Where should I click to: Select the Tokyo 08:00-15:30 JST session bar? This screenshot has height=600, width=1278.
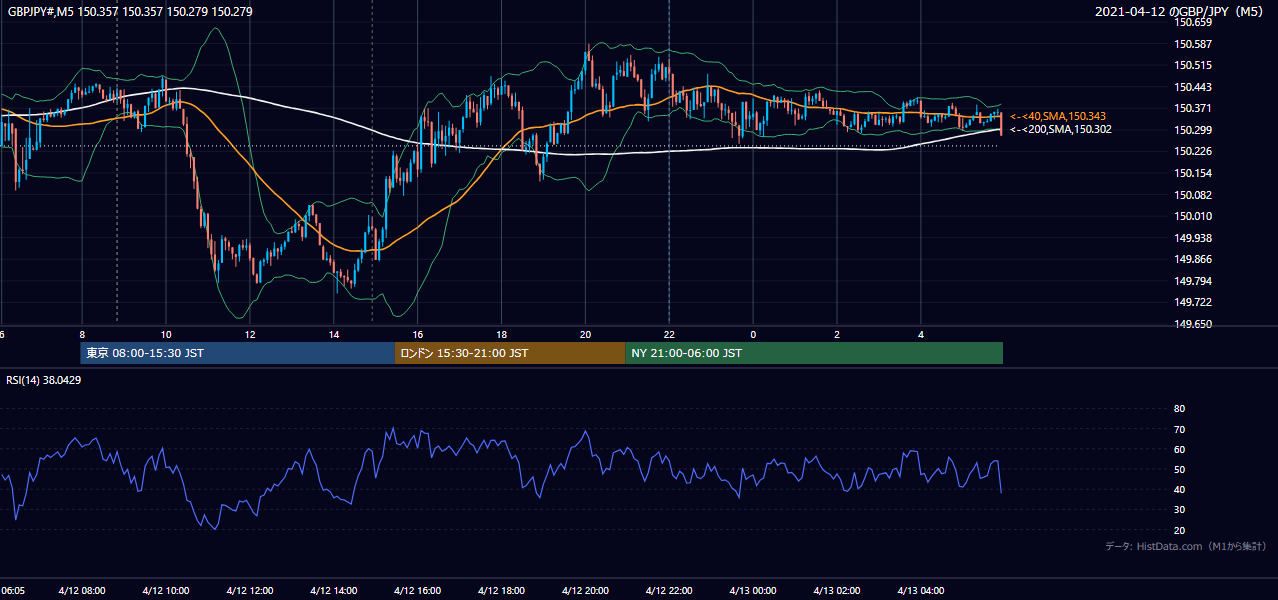pyautogui.click(x=238, y=353)
